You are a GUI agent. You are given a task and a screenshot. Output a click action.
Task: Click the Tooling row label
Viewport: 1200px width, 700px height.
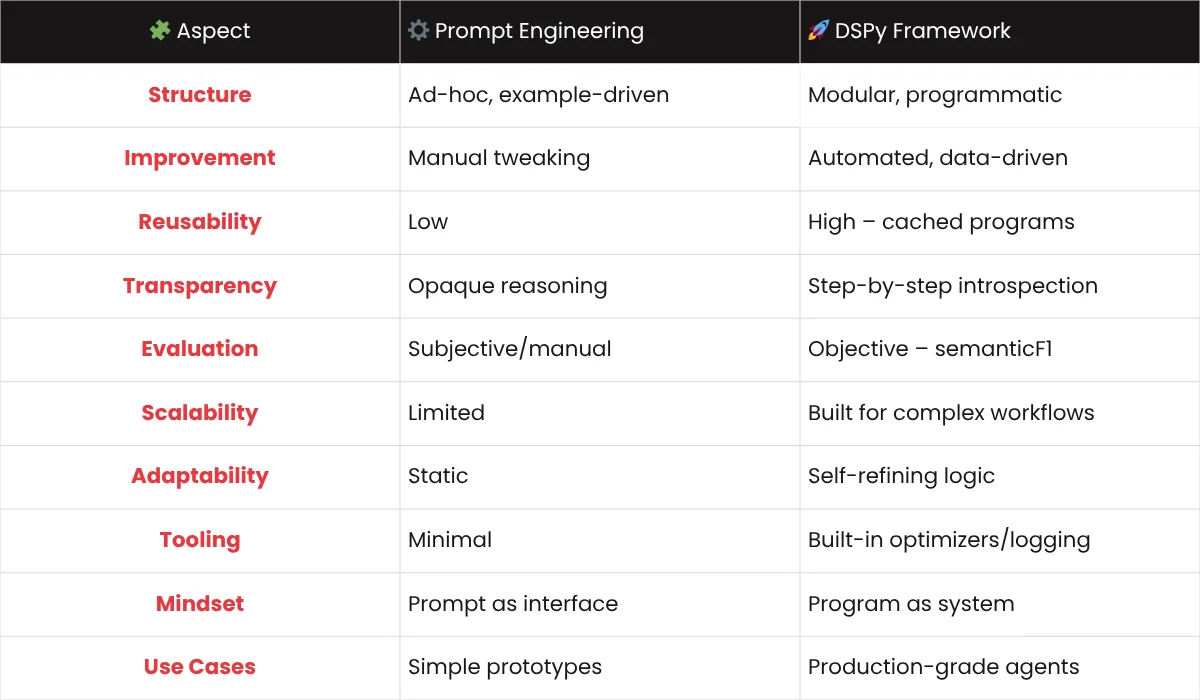click(x=200, y=540)
